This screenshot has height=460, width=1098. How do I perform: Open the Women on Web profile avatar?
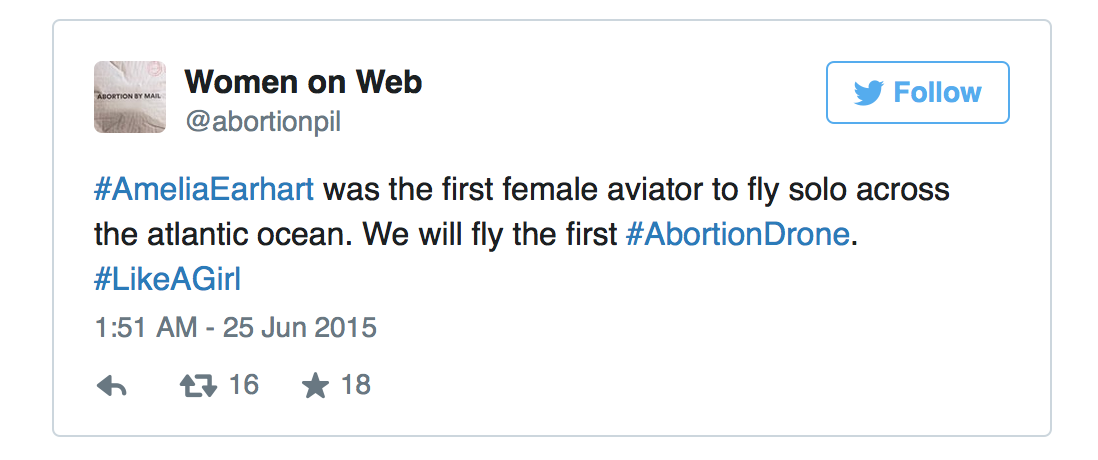click(x=130, y=97)
